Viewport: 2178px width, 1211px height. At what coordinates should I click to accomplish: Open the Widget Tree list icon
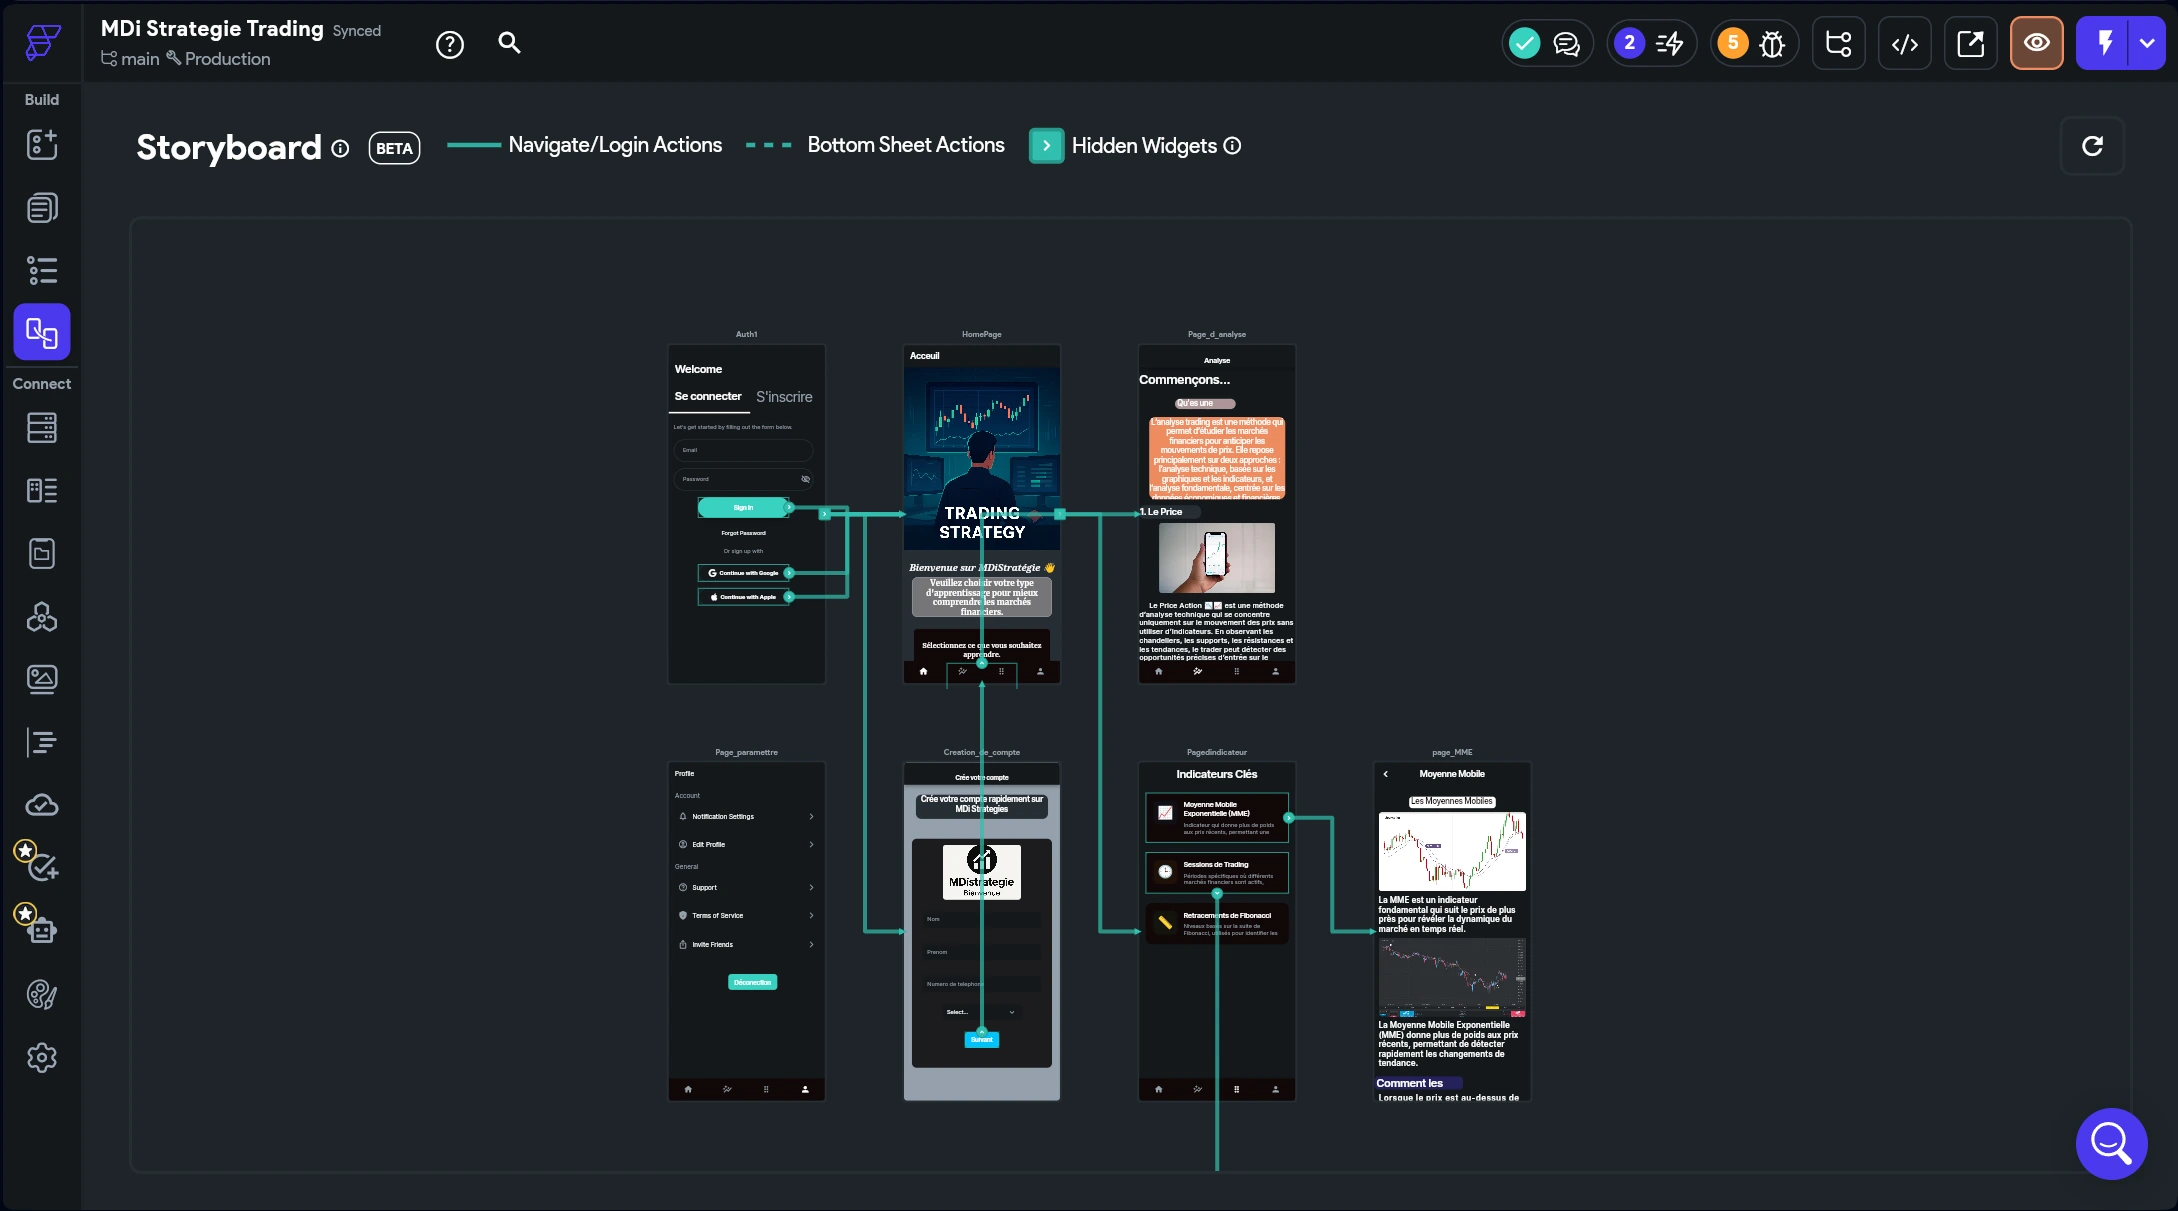[42, 270]
